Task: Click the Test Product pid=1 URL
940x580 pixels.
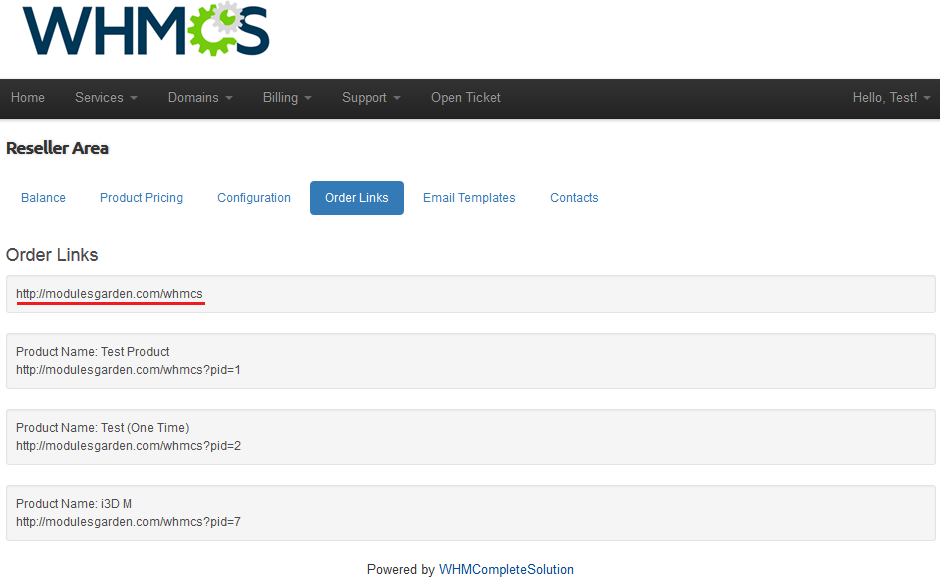Action: tap(128, 370)
